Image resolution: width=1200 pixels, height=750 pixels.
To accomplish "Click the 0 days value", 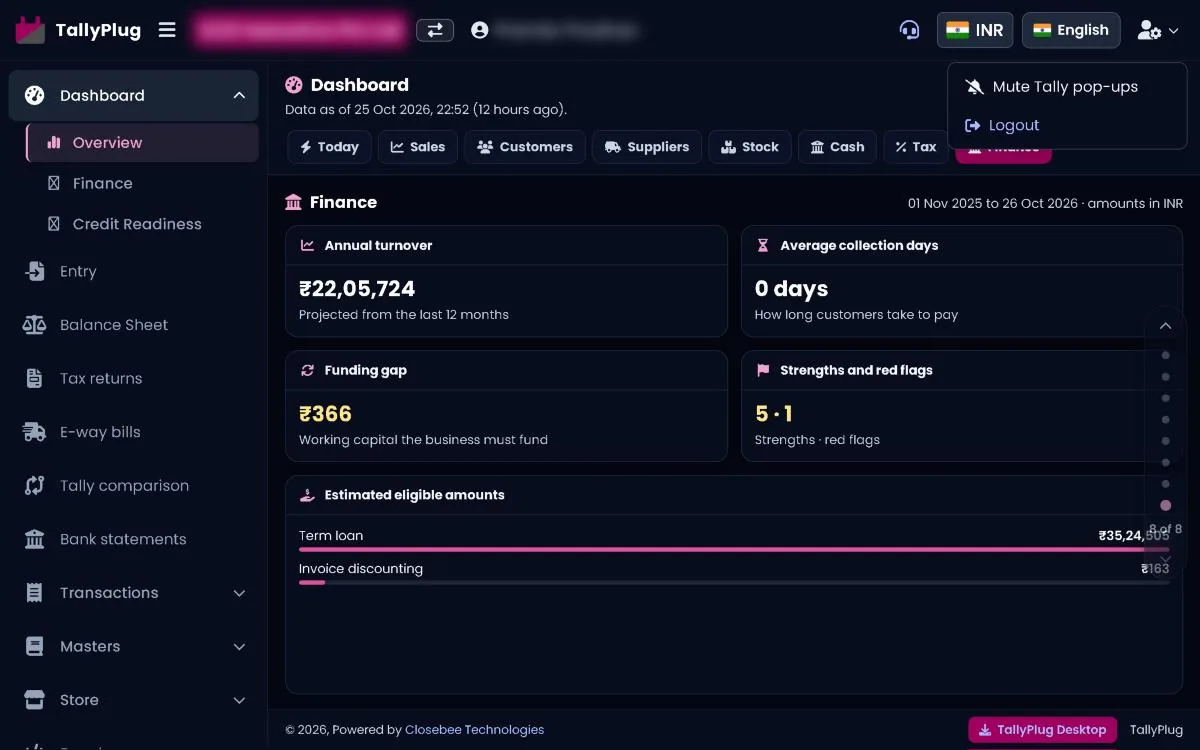I will click(791, 289).
